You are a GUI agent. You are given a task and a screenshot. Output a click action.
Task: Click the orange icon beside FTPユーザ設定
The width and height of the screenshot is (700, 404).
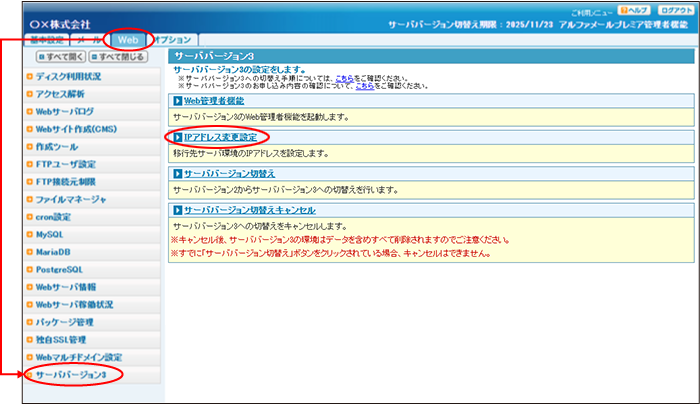pyautogui.click(x=29, y=164)
